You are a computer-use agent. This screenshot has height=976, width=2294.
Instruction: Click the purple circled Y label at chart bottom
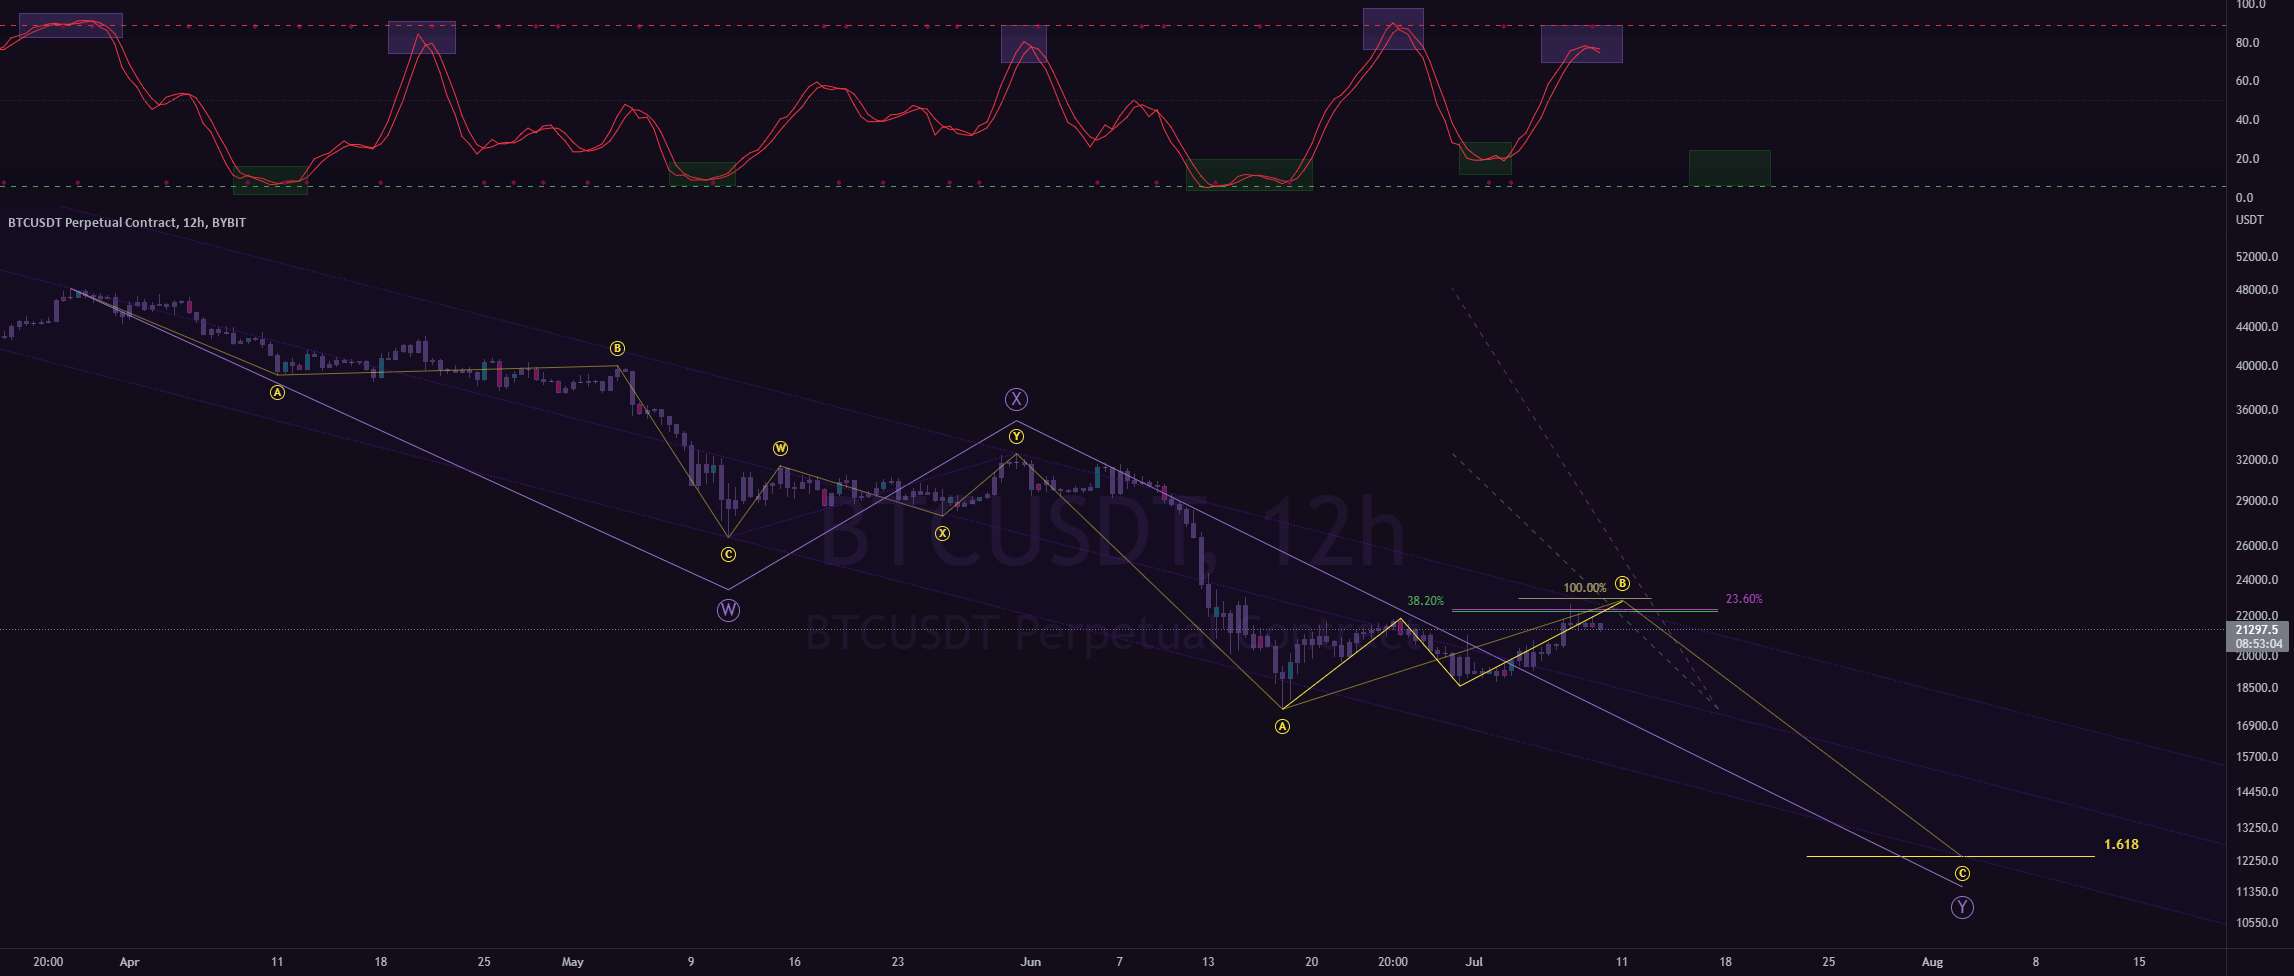click(x=1962, y=908)
